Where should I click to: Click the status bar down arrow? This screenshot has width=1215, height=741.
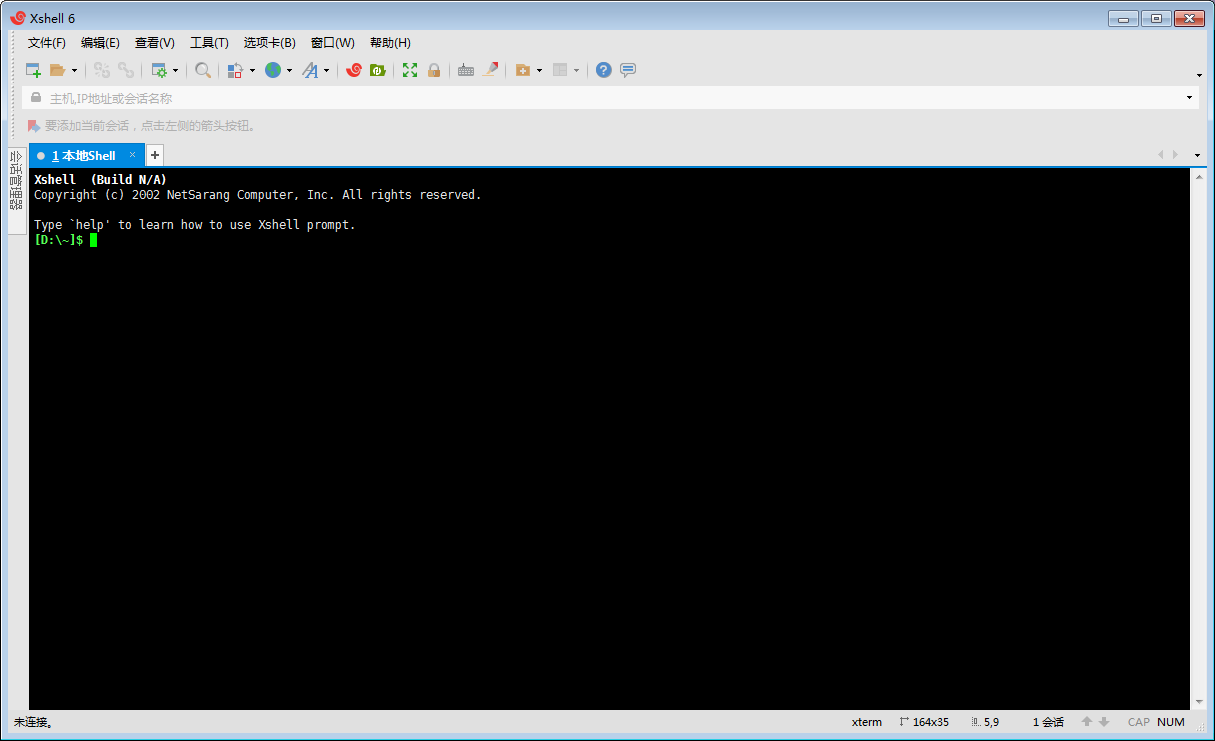coord(1104,722)
